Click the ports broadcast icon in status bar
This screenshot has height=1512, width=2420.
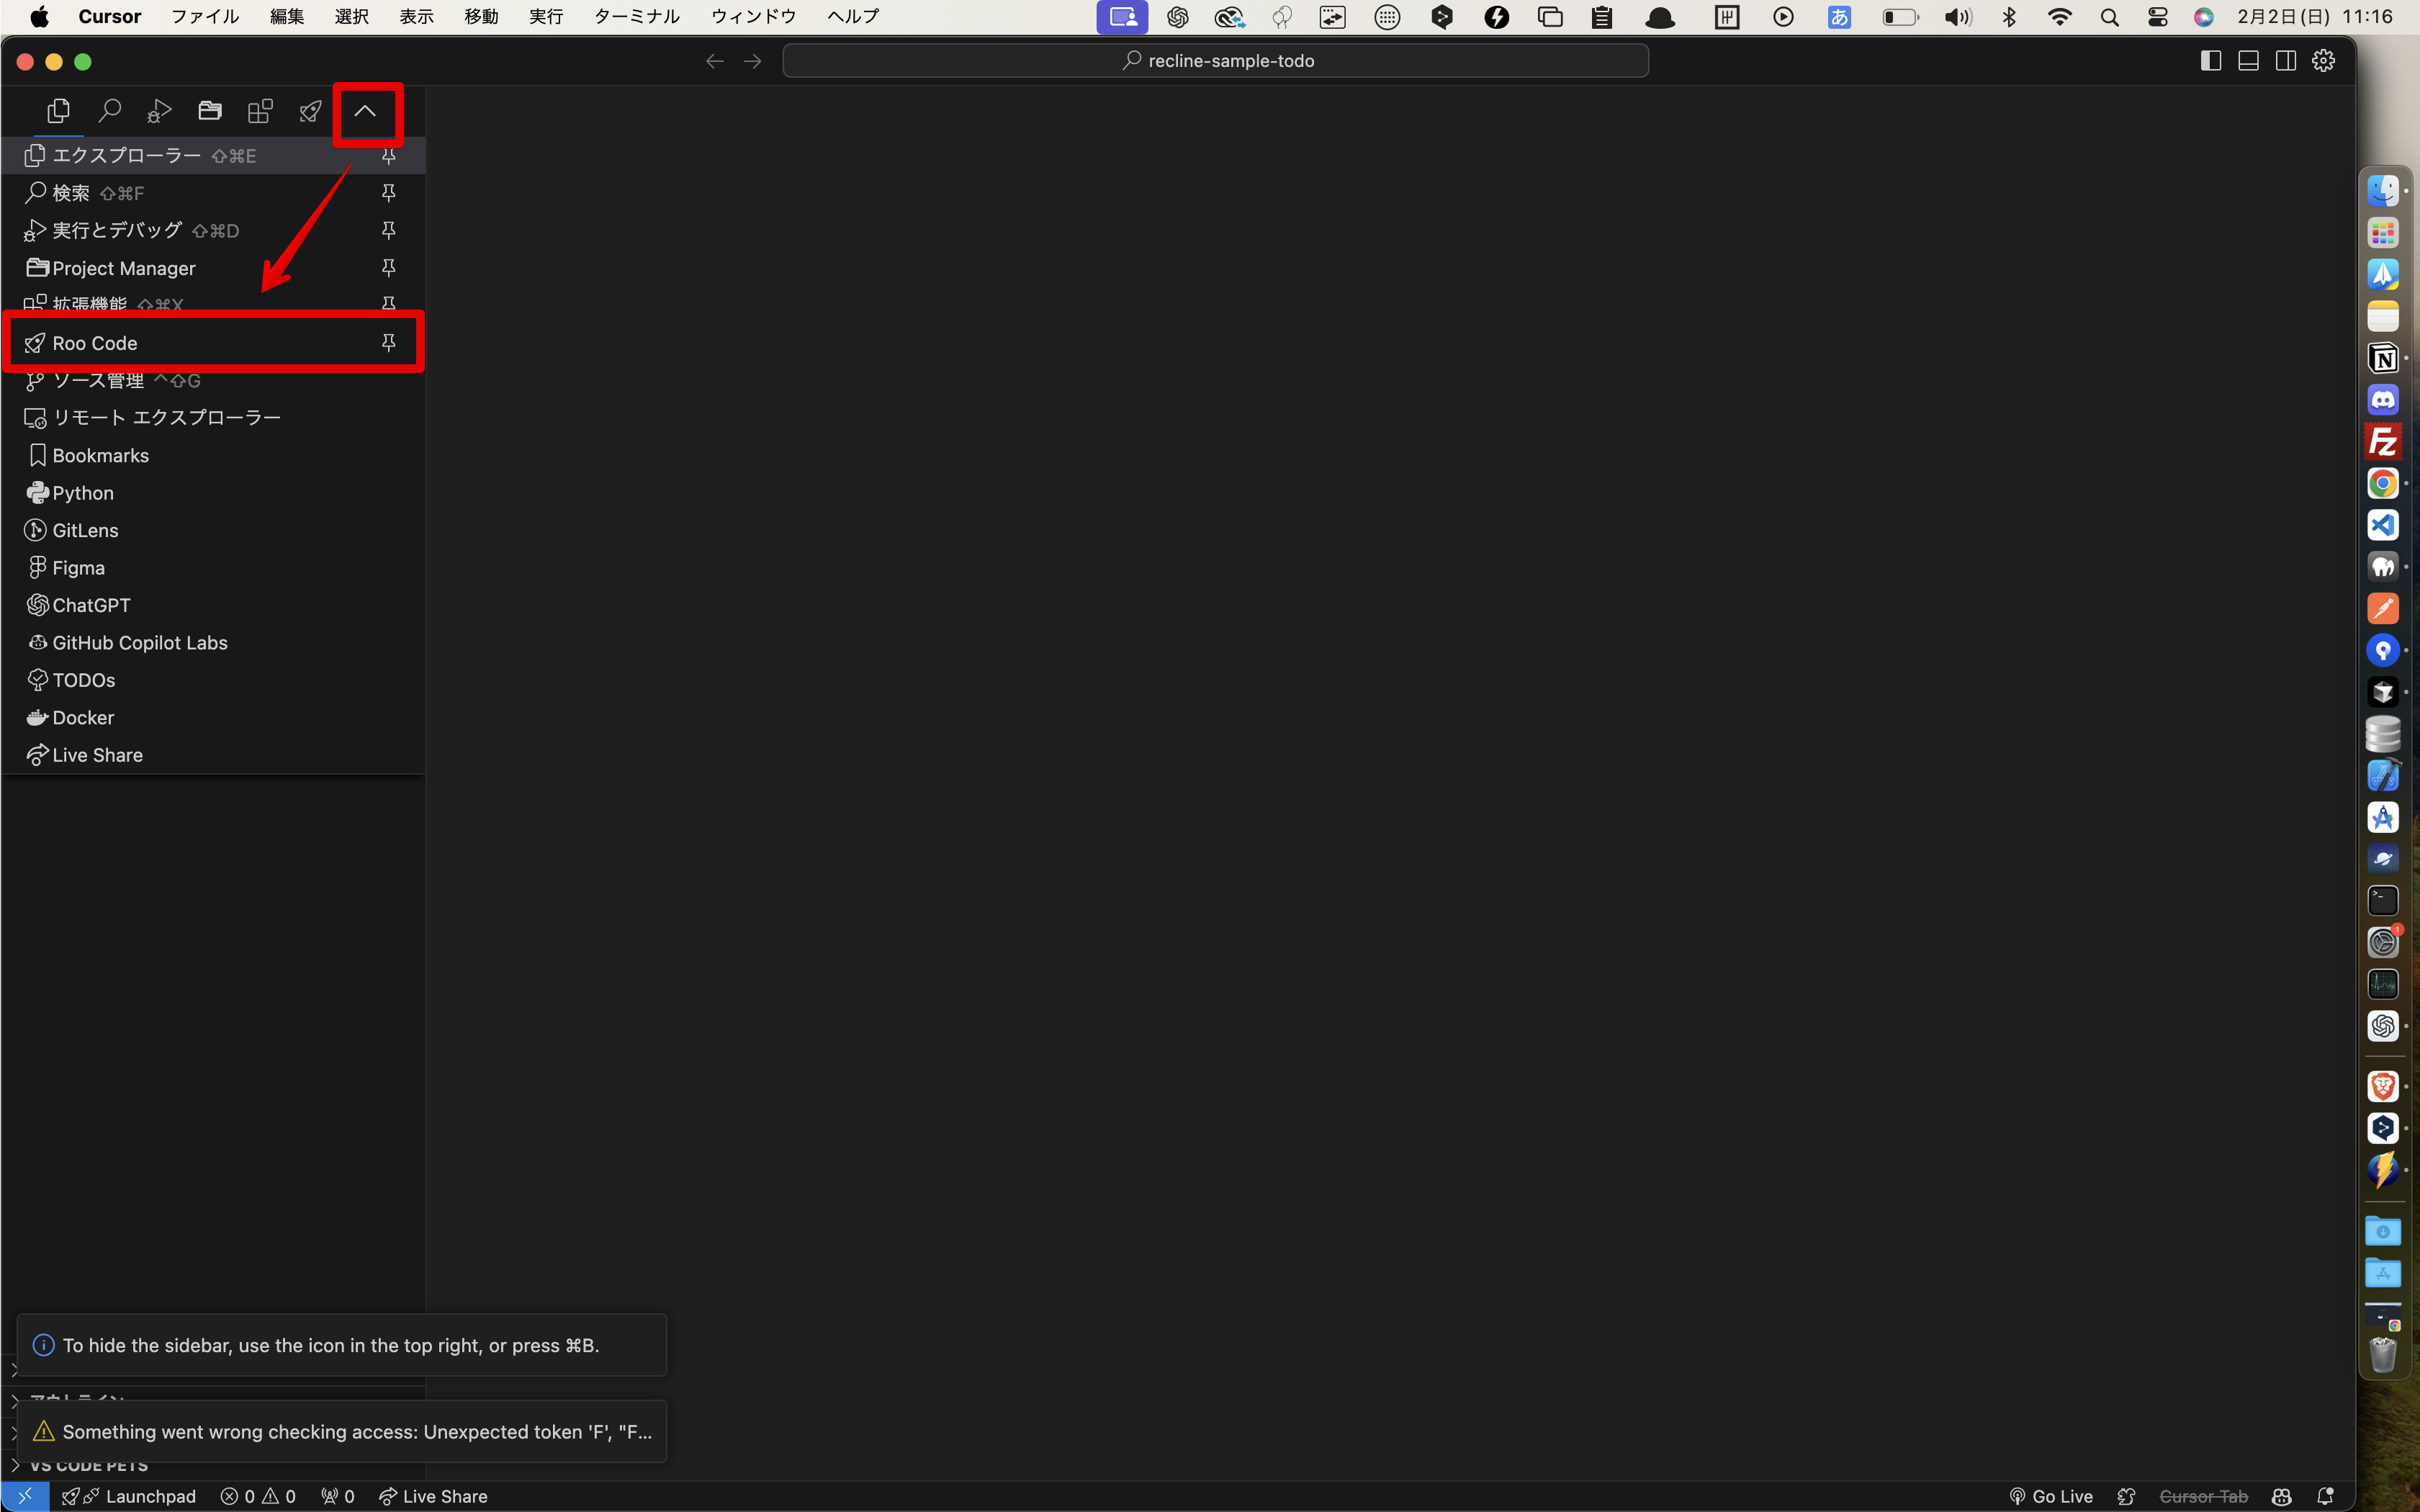tap(338, 1496)
